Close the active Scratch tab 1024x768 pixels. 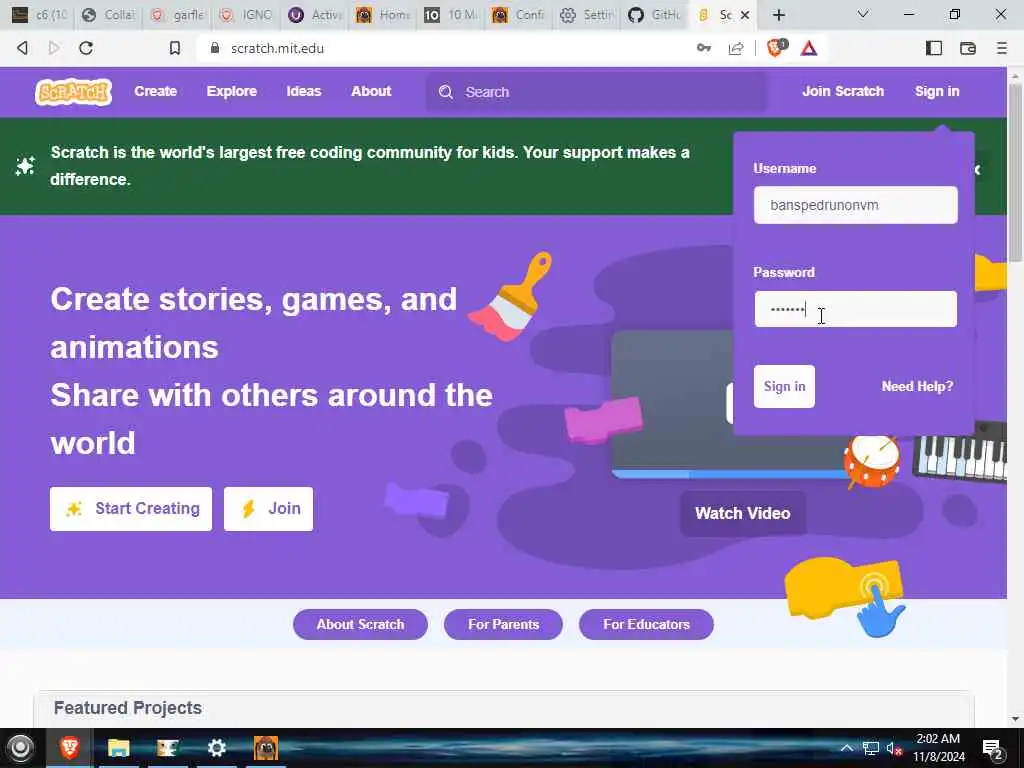(744, 15)
